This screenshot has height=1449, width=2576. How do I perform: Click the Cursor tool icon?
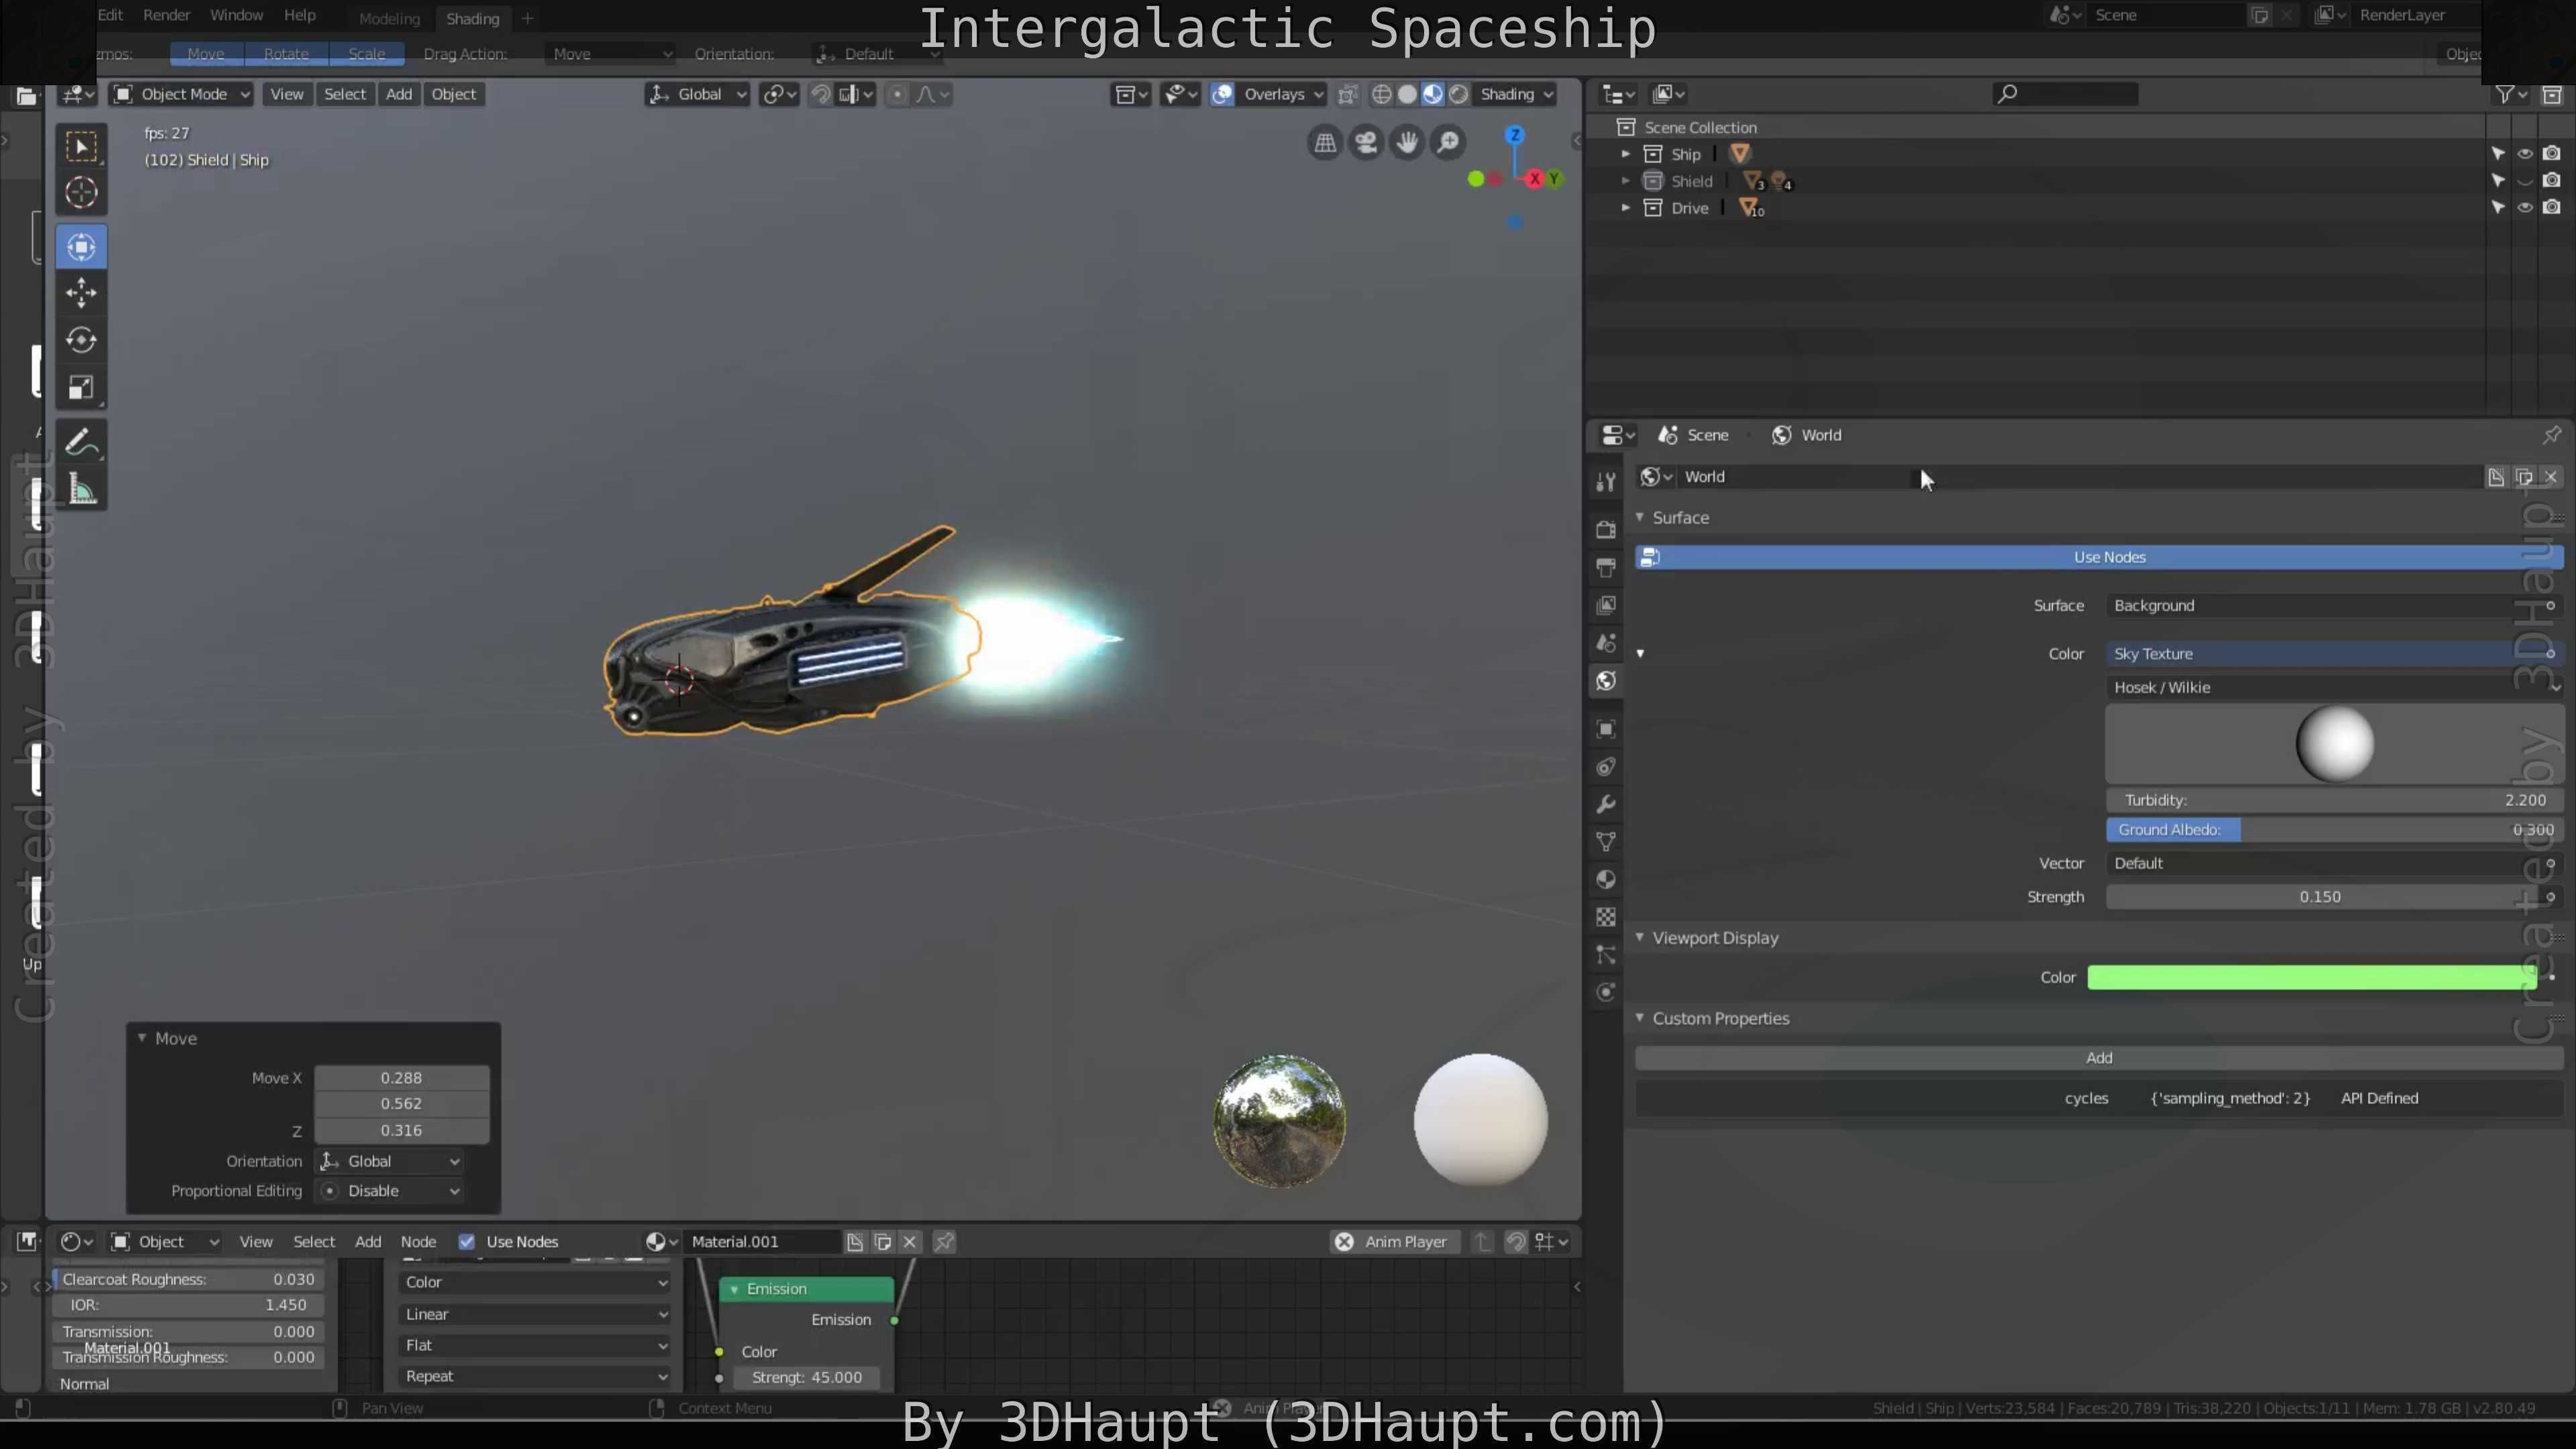click(81, 192)
